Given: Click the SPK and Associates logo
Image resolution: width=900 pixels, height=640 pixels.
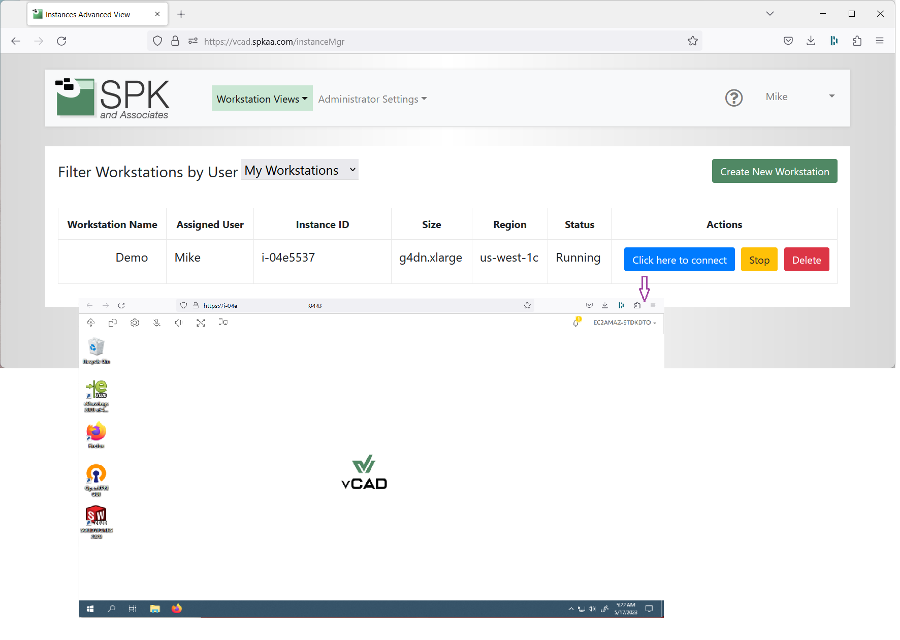Looking at the screenshot, I should click(x=112, y=98).
